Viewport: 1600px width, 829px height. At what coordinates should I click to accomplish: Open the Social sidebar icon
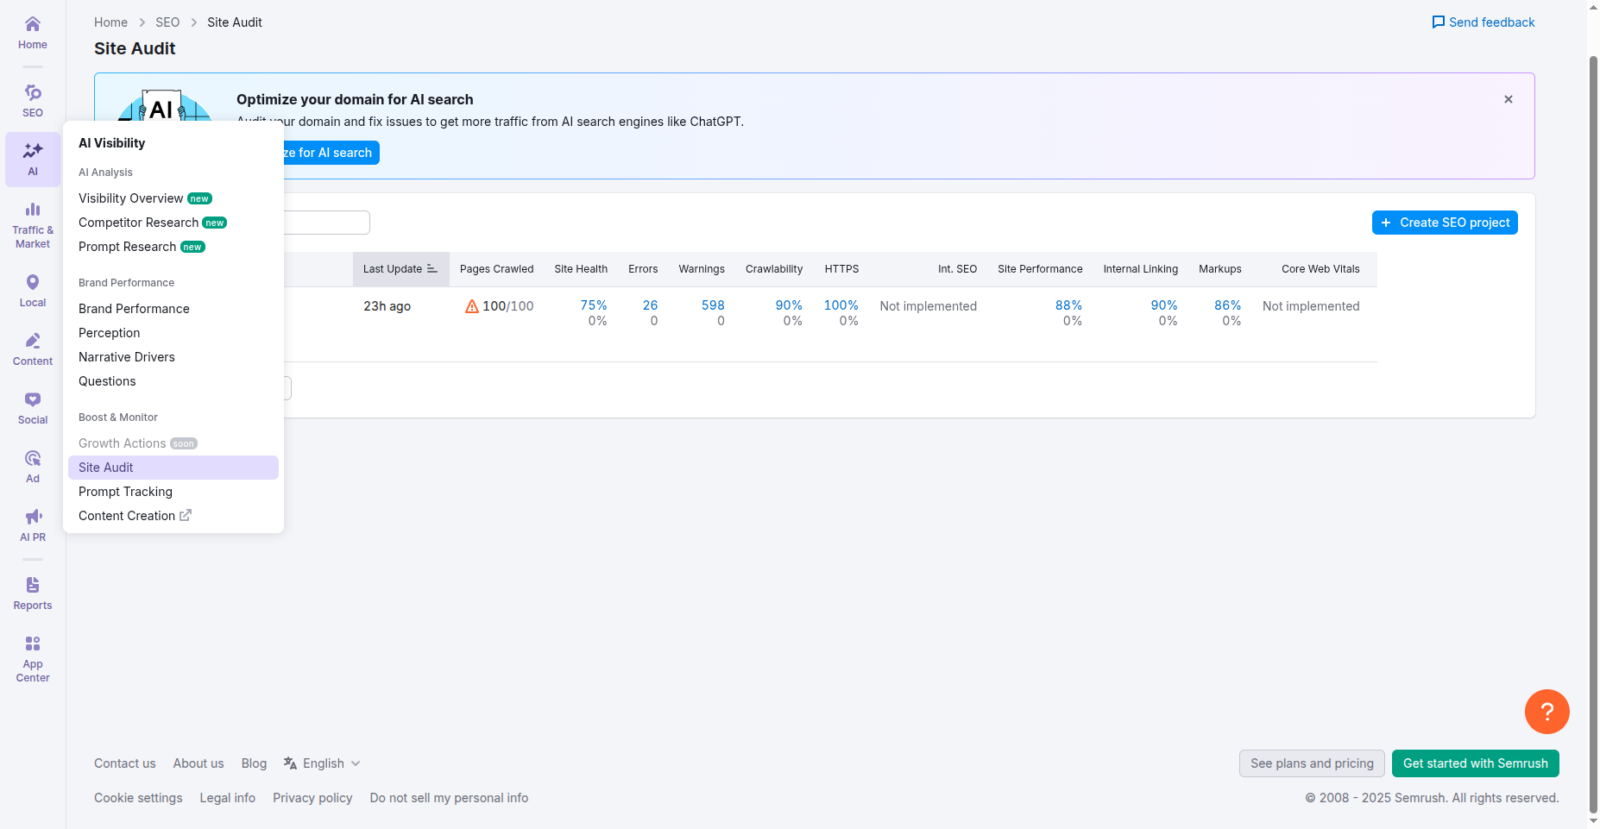pos(32,407)
